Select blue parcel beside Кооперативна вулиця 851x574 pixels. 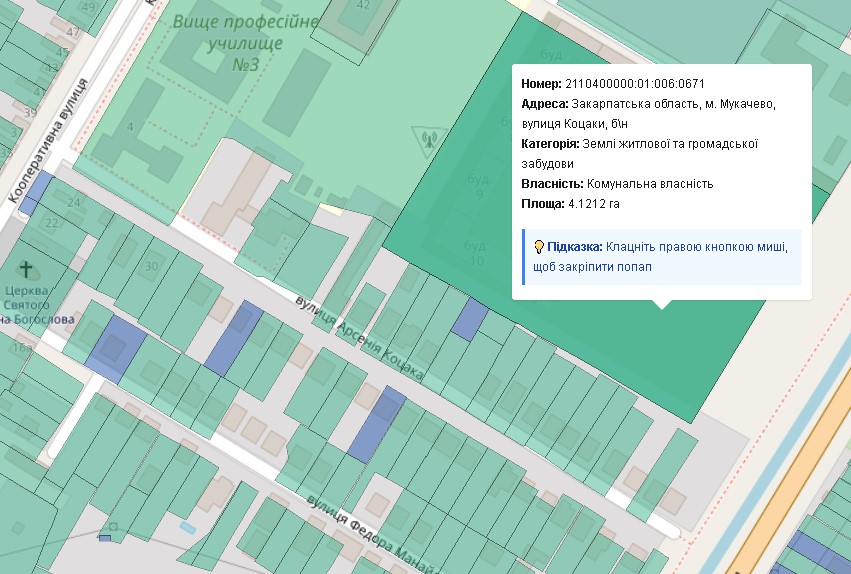[x=36, y=192]
